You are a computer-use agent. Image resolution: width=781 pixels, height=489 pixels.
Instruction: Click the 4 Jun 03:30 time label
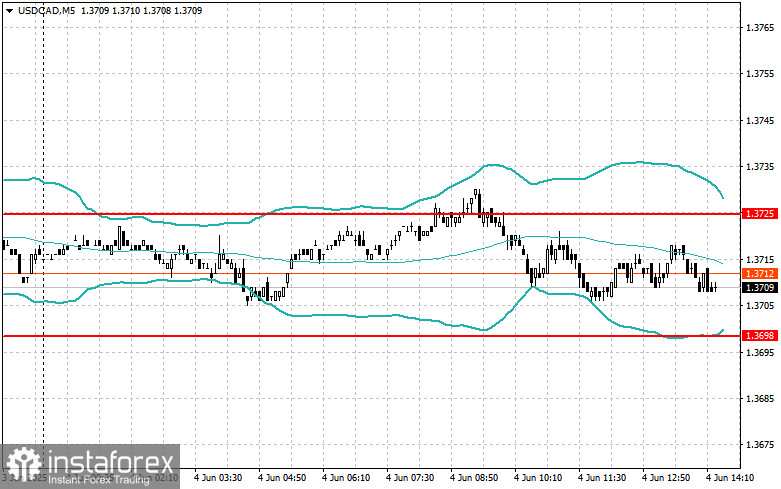(218, 478)
